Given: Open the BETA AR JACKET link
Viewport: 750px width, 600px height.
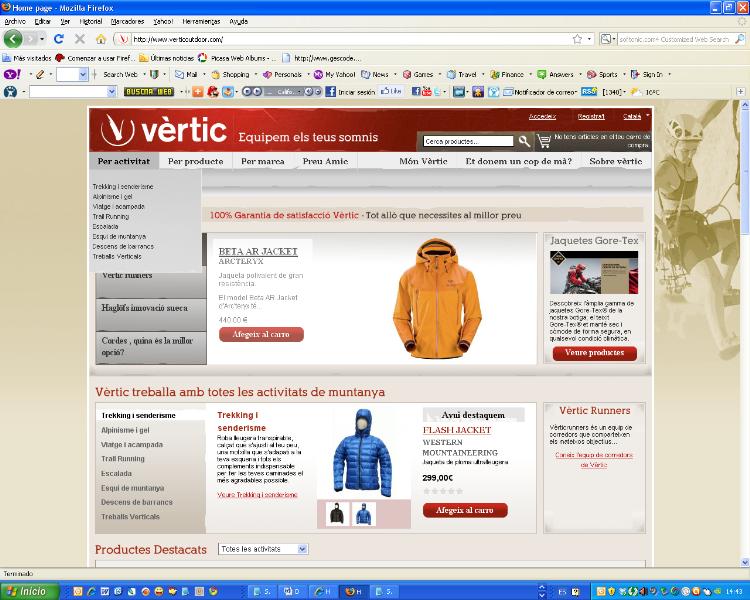Looking at the screenshot, I should click(x=258, y=252).
